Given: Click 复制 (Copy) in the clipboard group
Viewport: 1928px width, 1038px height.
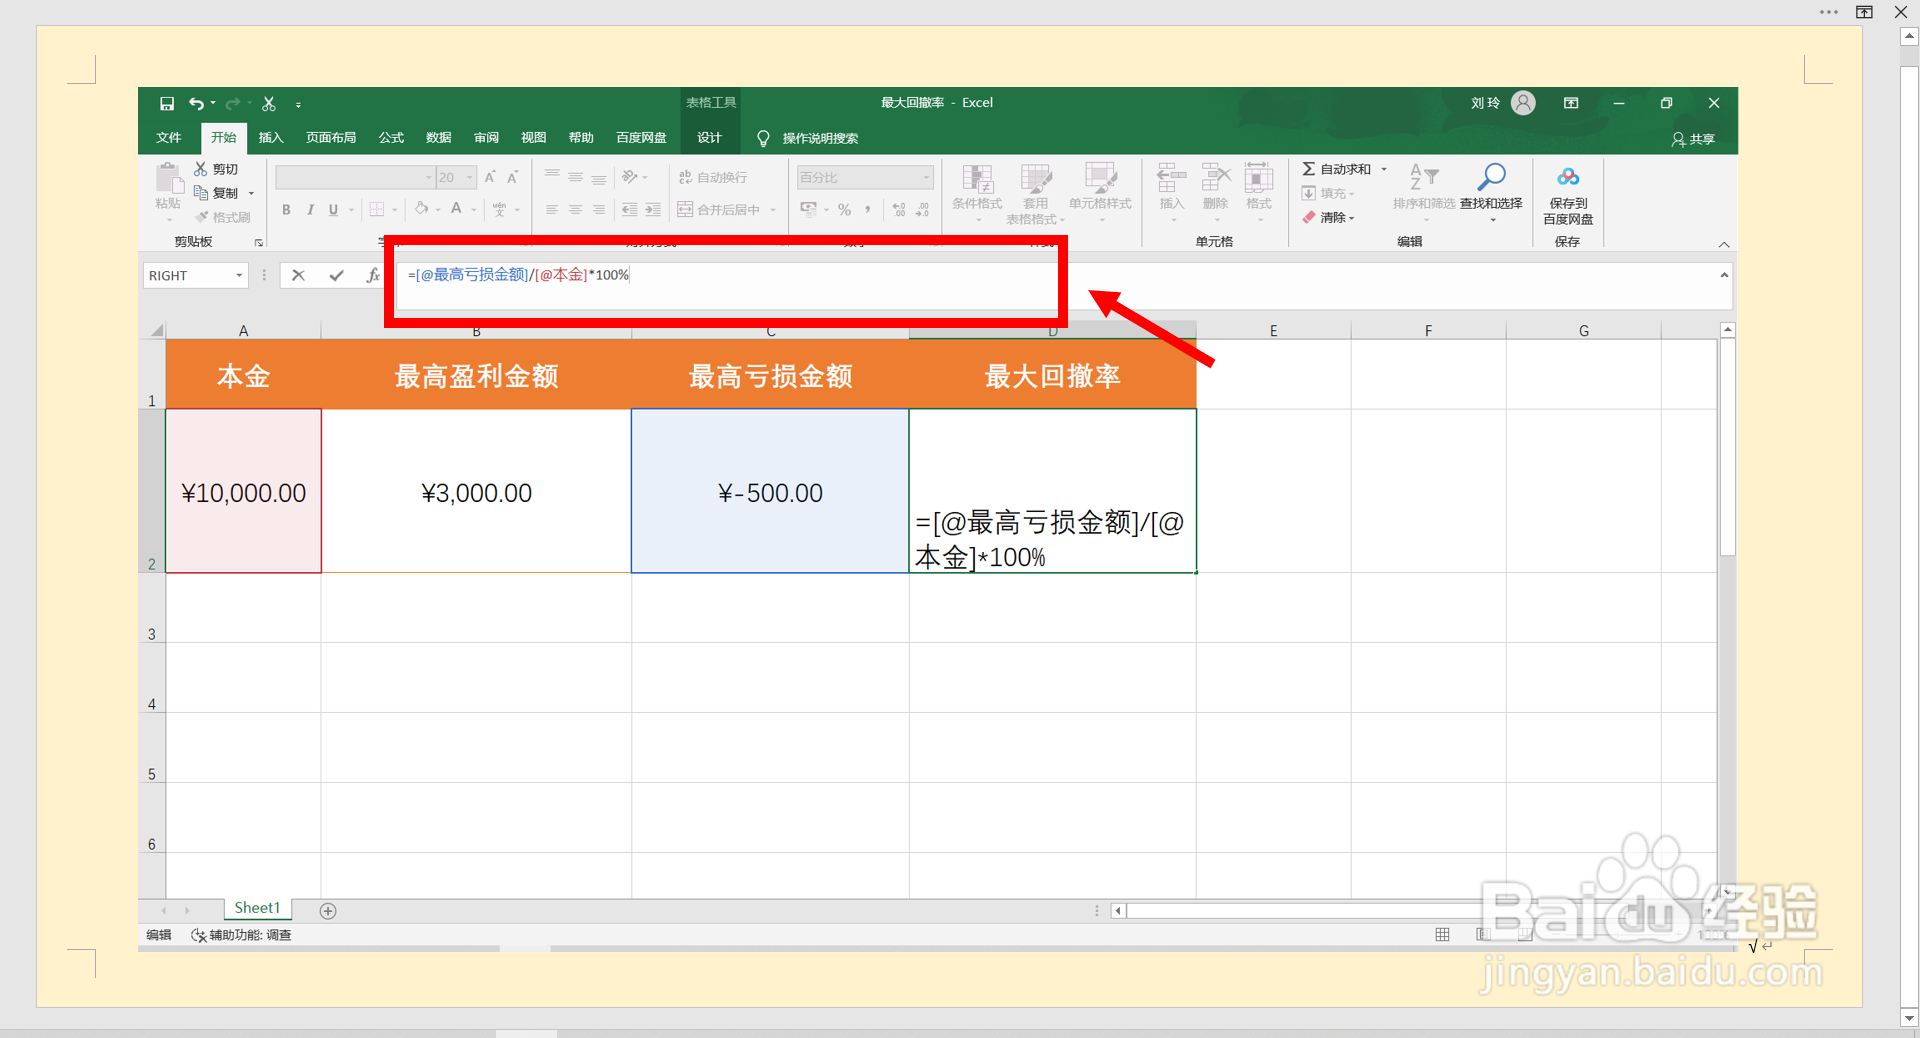Looking at the screenshot, I should [x=217, y=193].
